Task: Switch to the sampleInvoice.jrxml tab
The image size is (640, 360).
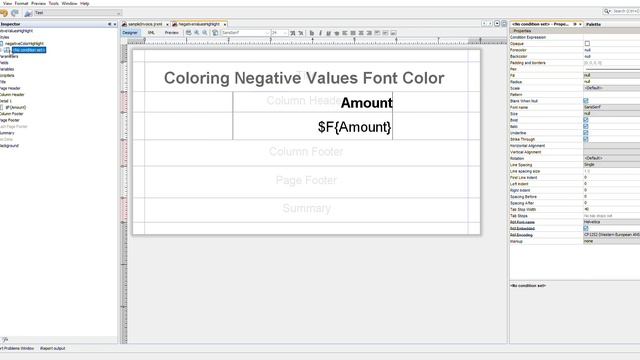Action: tap(144, 24)
